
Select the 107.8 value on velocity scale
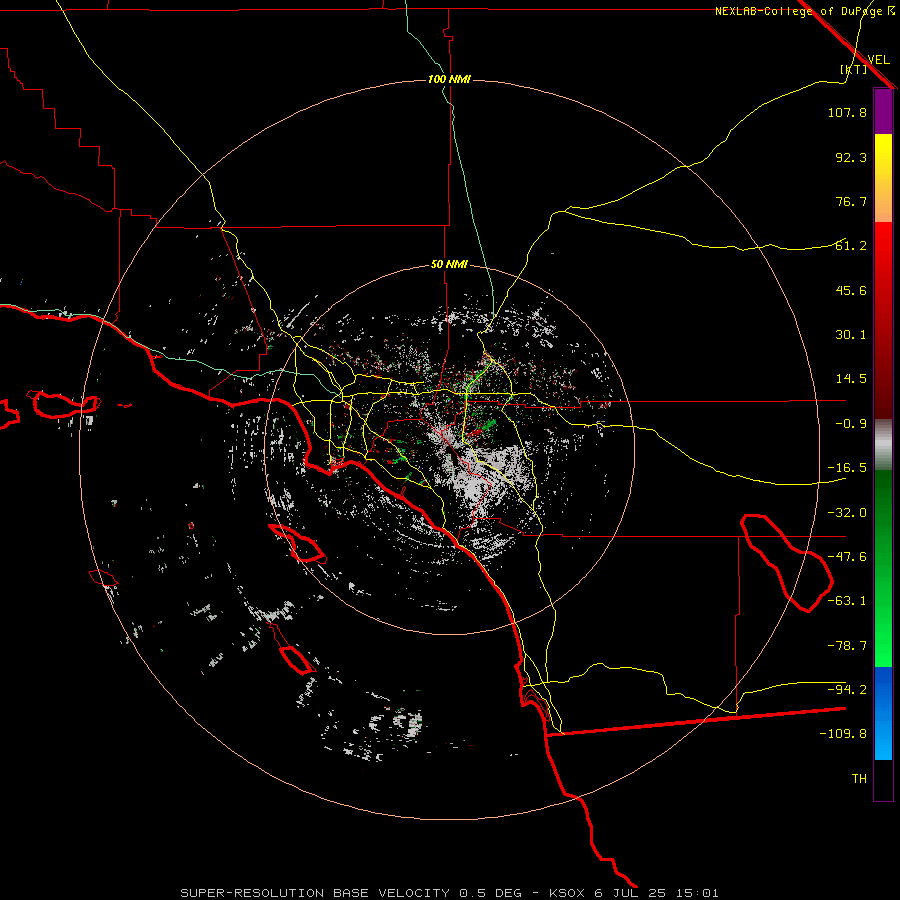pos(847,112)
